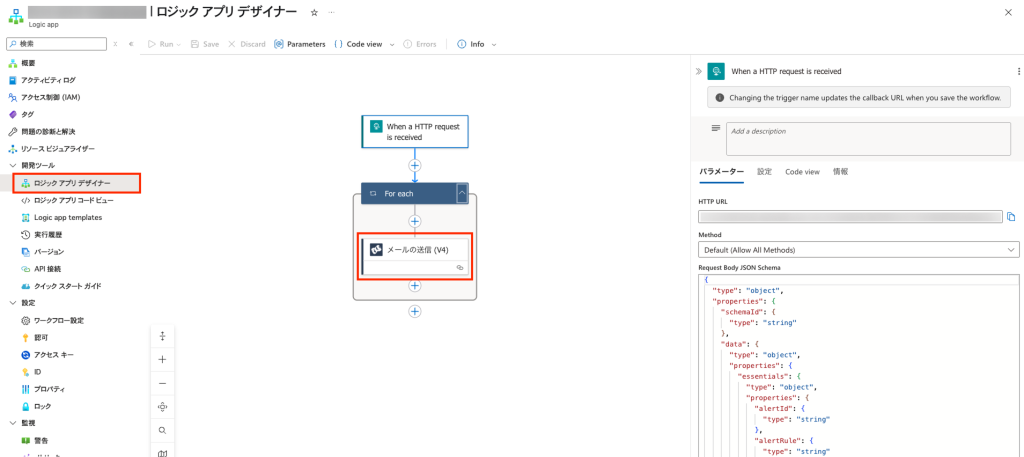Open API 接続 sidebar item
1024x457 pixels.
click(x=48, y=269)
